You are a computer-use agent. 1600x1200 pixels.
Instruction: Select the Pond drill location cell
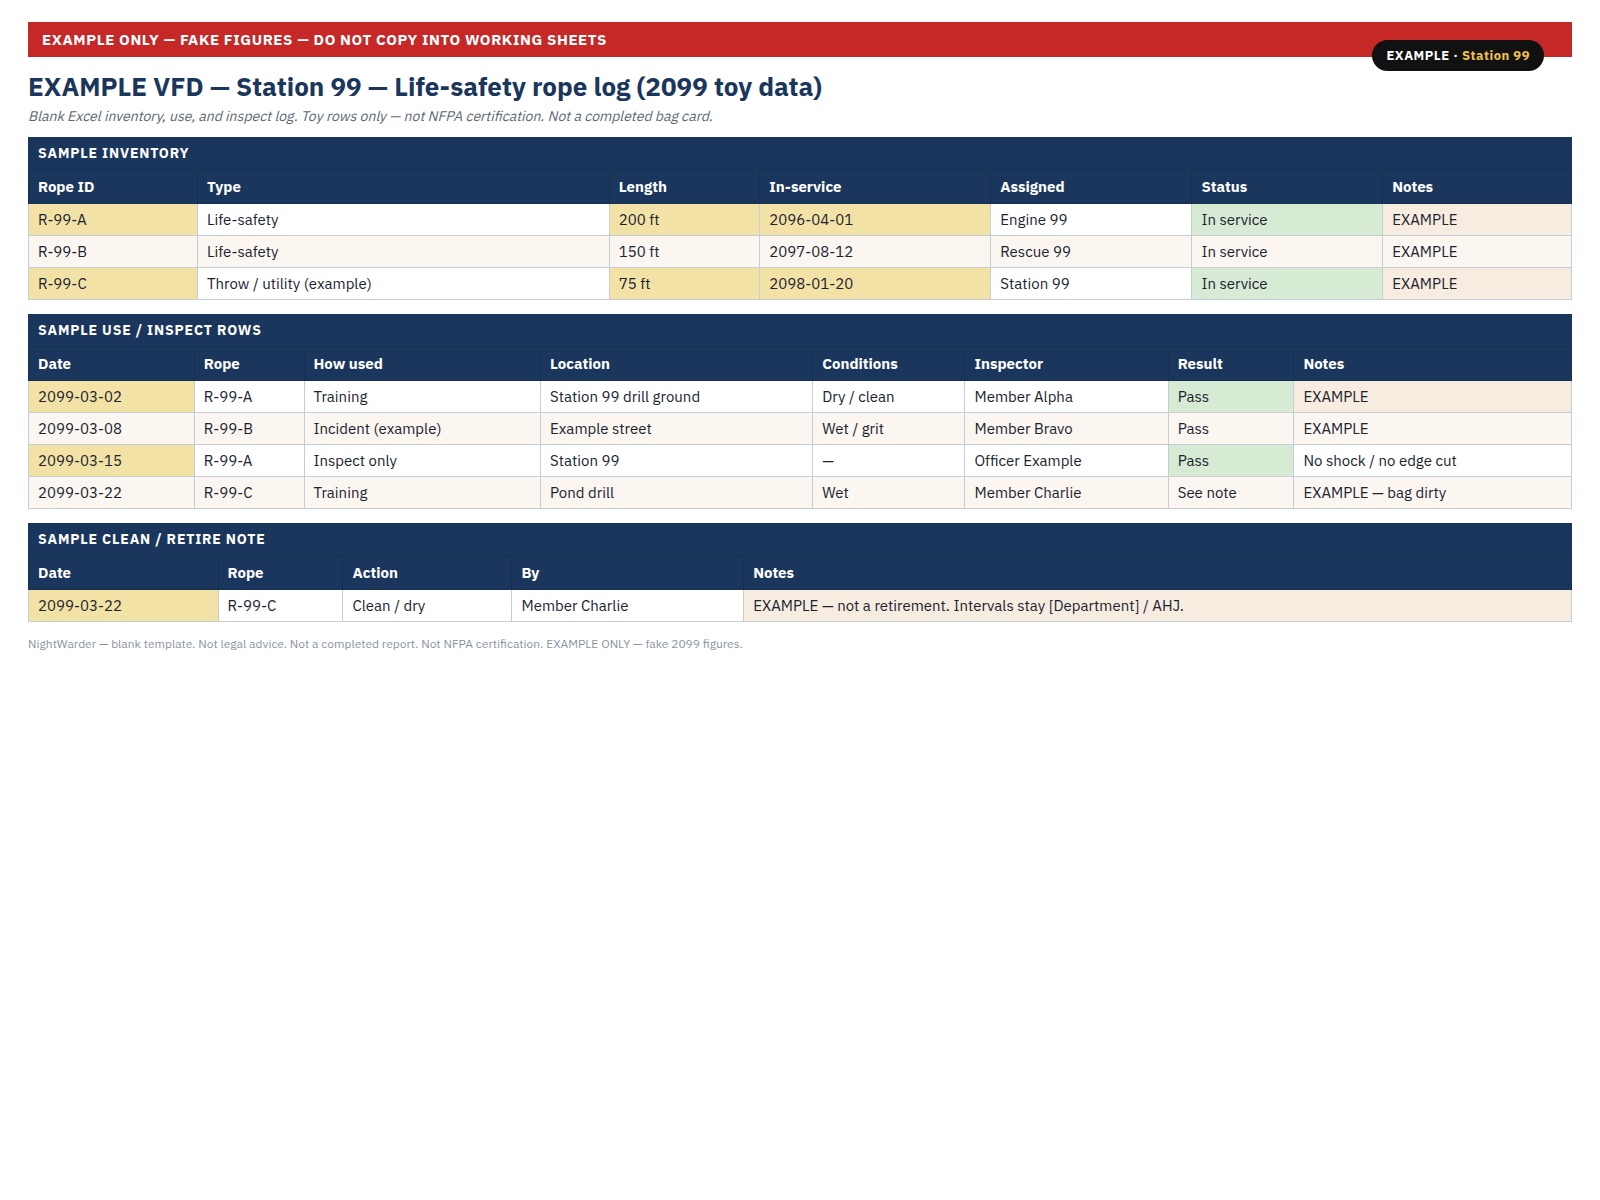click(677, 493)
